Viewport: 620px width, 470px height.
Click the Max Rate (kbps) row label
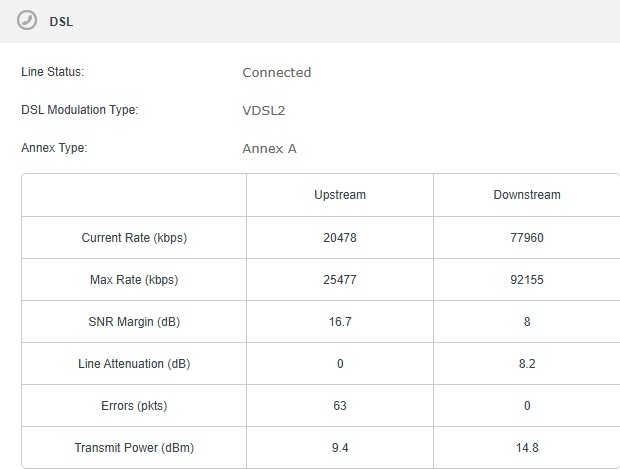134,280
